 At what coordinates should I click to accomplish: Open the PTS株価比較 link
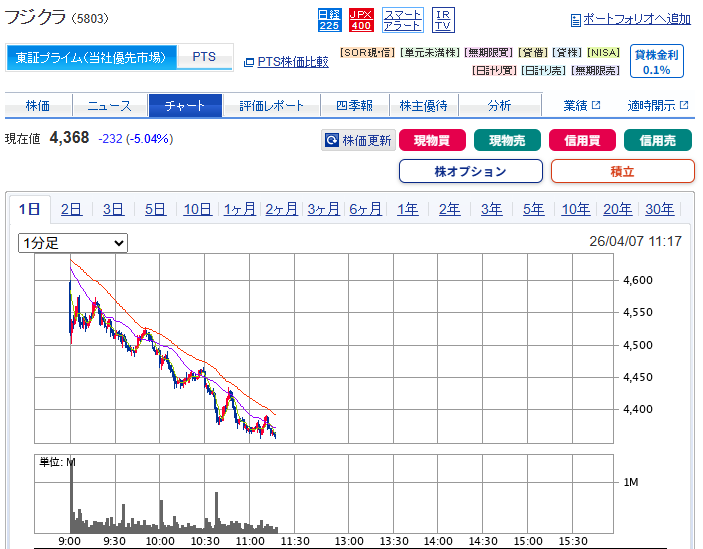(293, 62)
